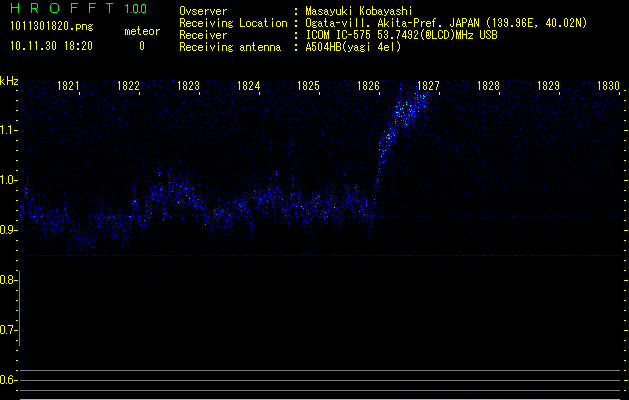Click the 1821 time marker
The height and width of the screenshot is (400, 629).
point(68,85)
